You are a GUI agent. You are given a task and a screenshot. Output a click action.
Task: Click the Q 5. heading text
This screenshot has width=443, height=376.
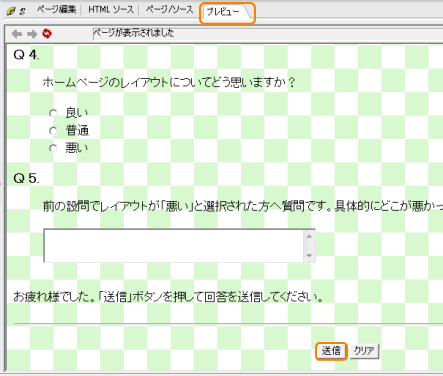click(26, 178)
